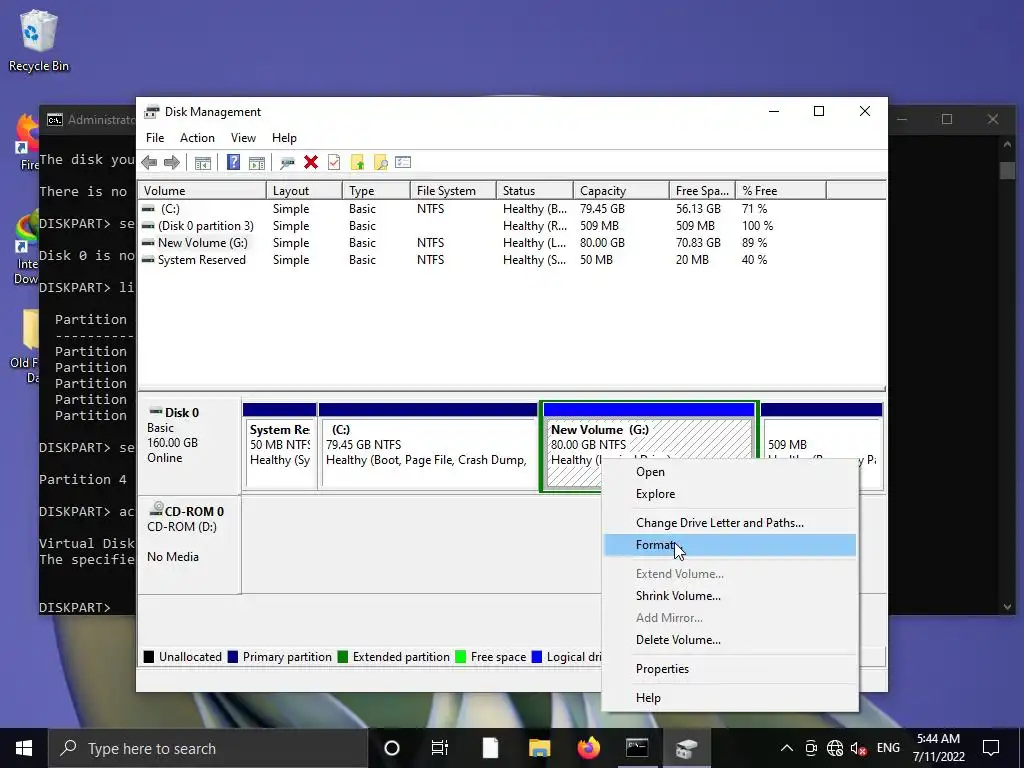Choose Help at bottom of context menu

pos(729,697)
